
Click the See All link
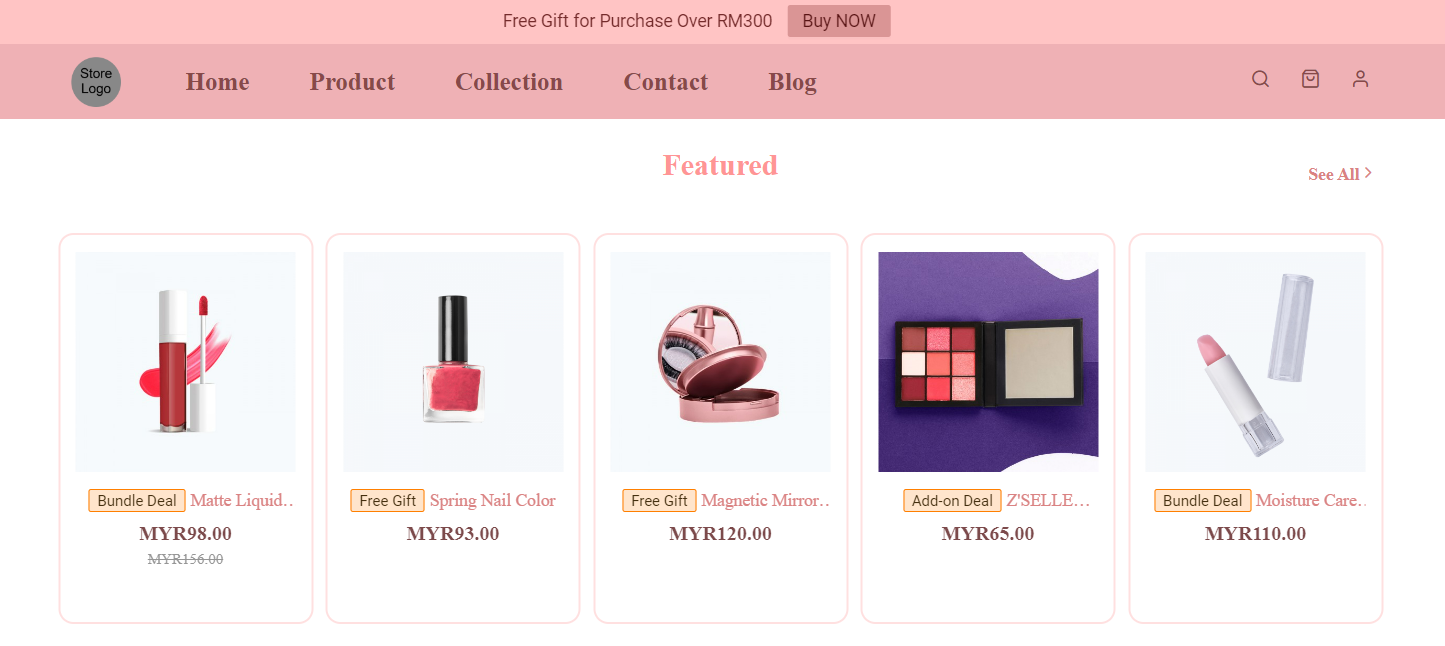pyautogui.click(x=1332, y=174)
